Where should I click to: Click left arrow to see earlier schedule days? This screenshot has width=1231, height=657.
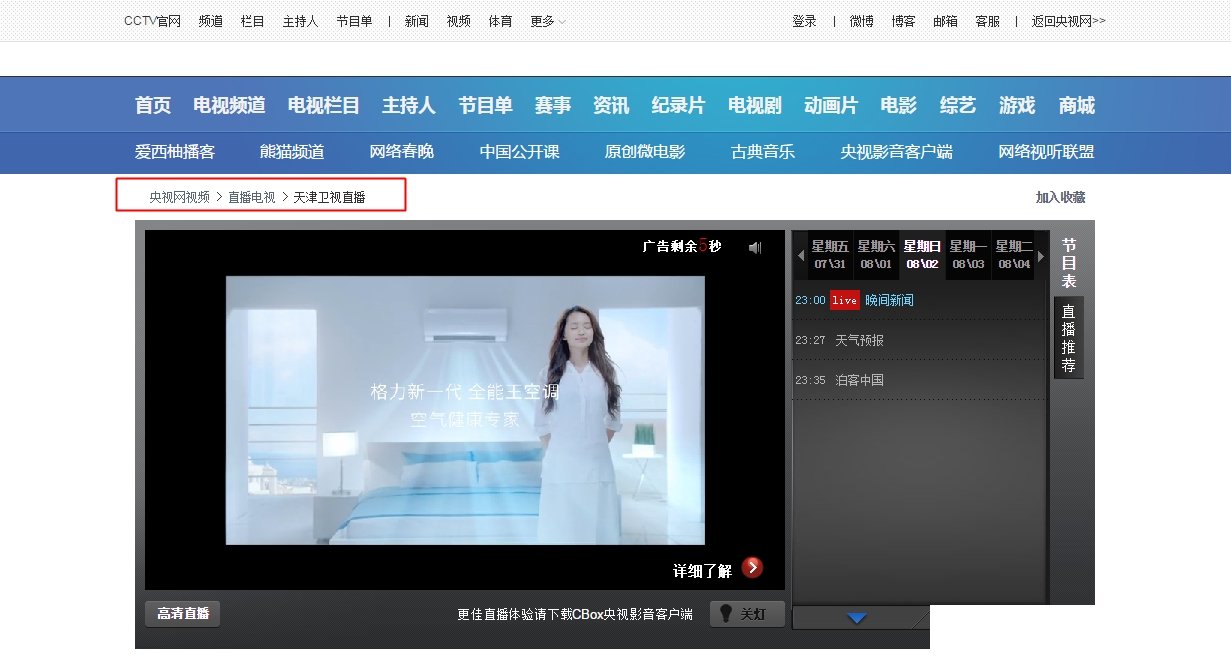tap(800, 256)
